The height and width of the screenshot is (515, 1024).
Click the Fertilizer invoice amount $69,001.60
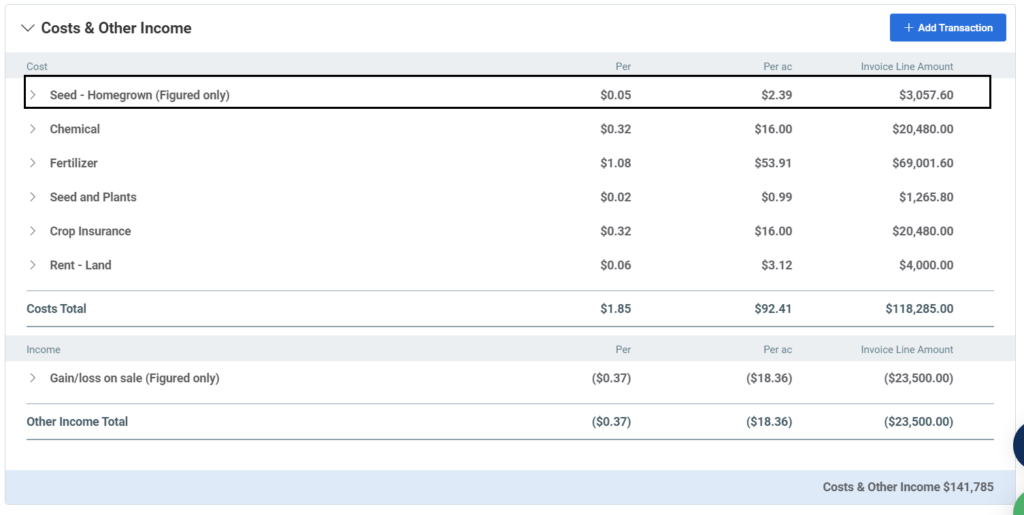click(x=923, y=163)
